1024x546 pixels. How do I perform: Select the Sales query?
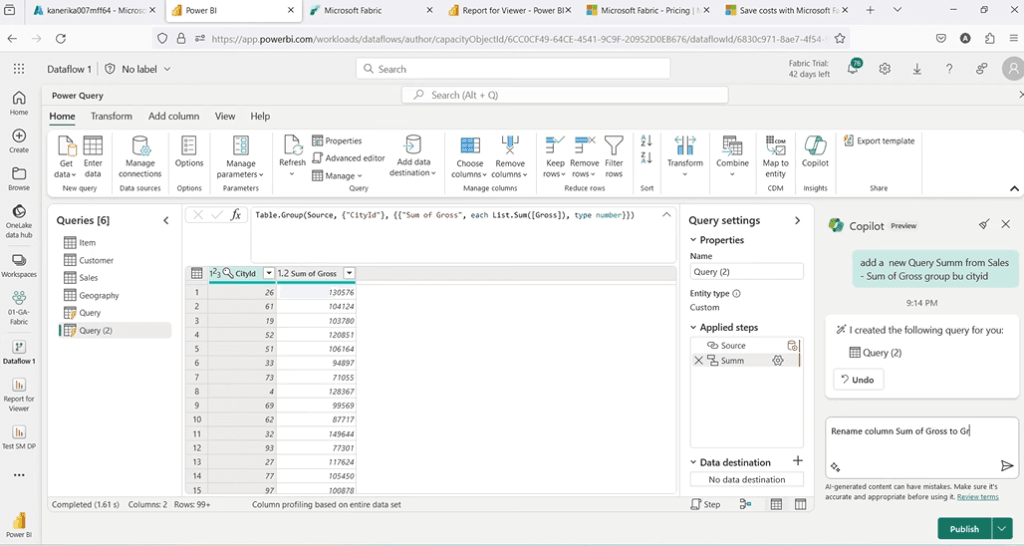pos(88,278)
